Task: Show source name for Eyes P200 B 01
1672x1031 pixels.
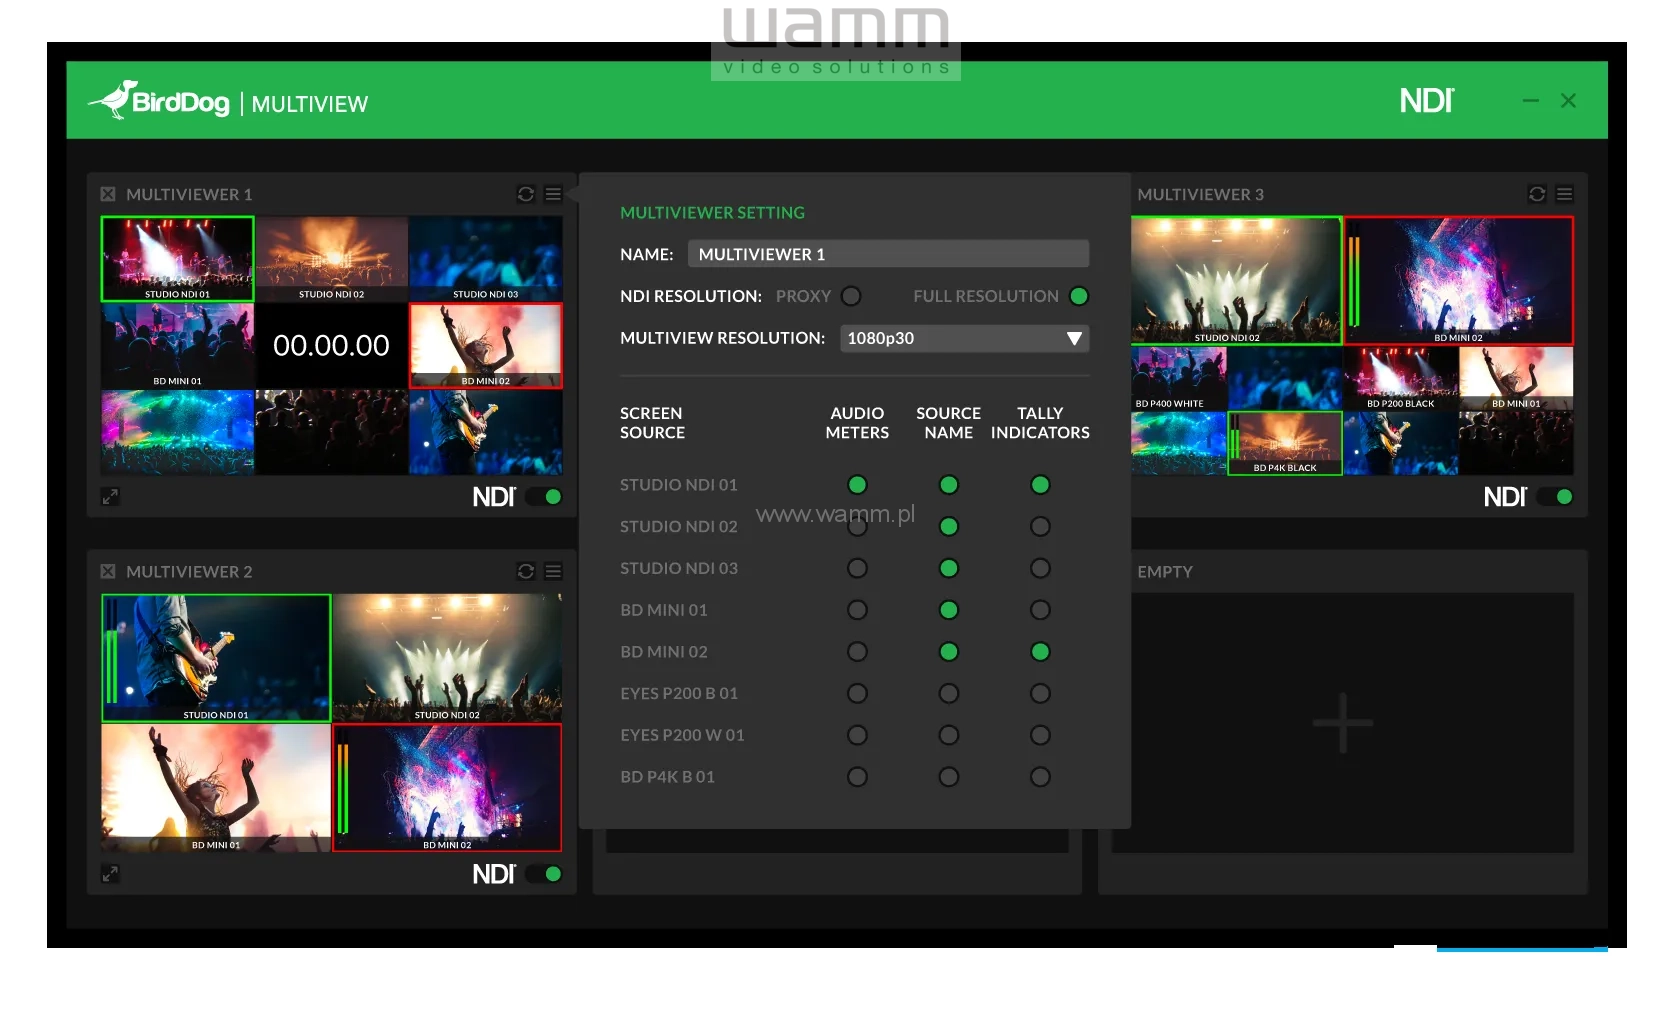Action: click(949, 693)
